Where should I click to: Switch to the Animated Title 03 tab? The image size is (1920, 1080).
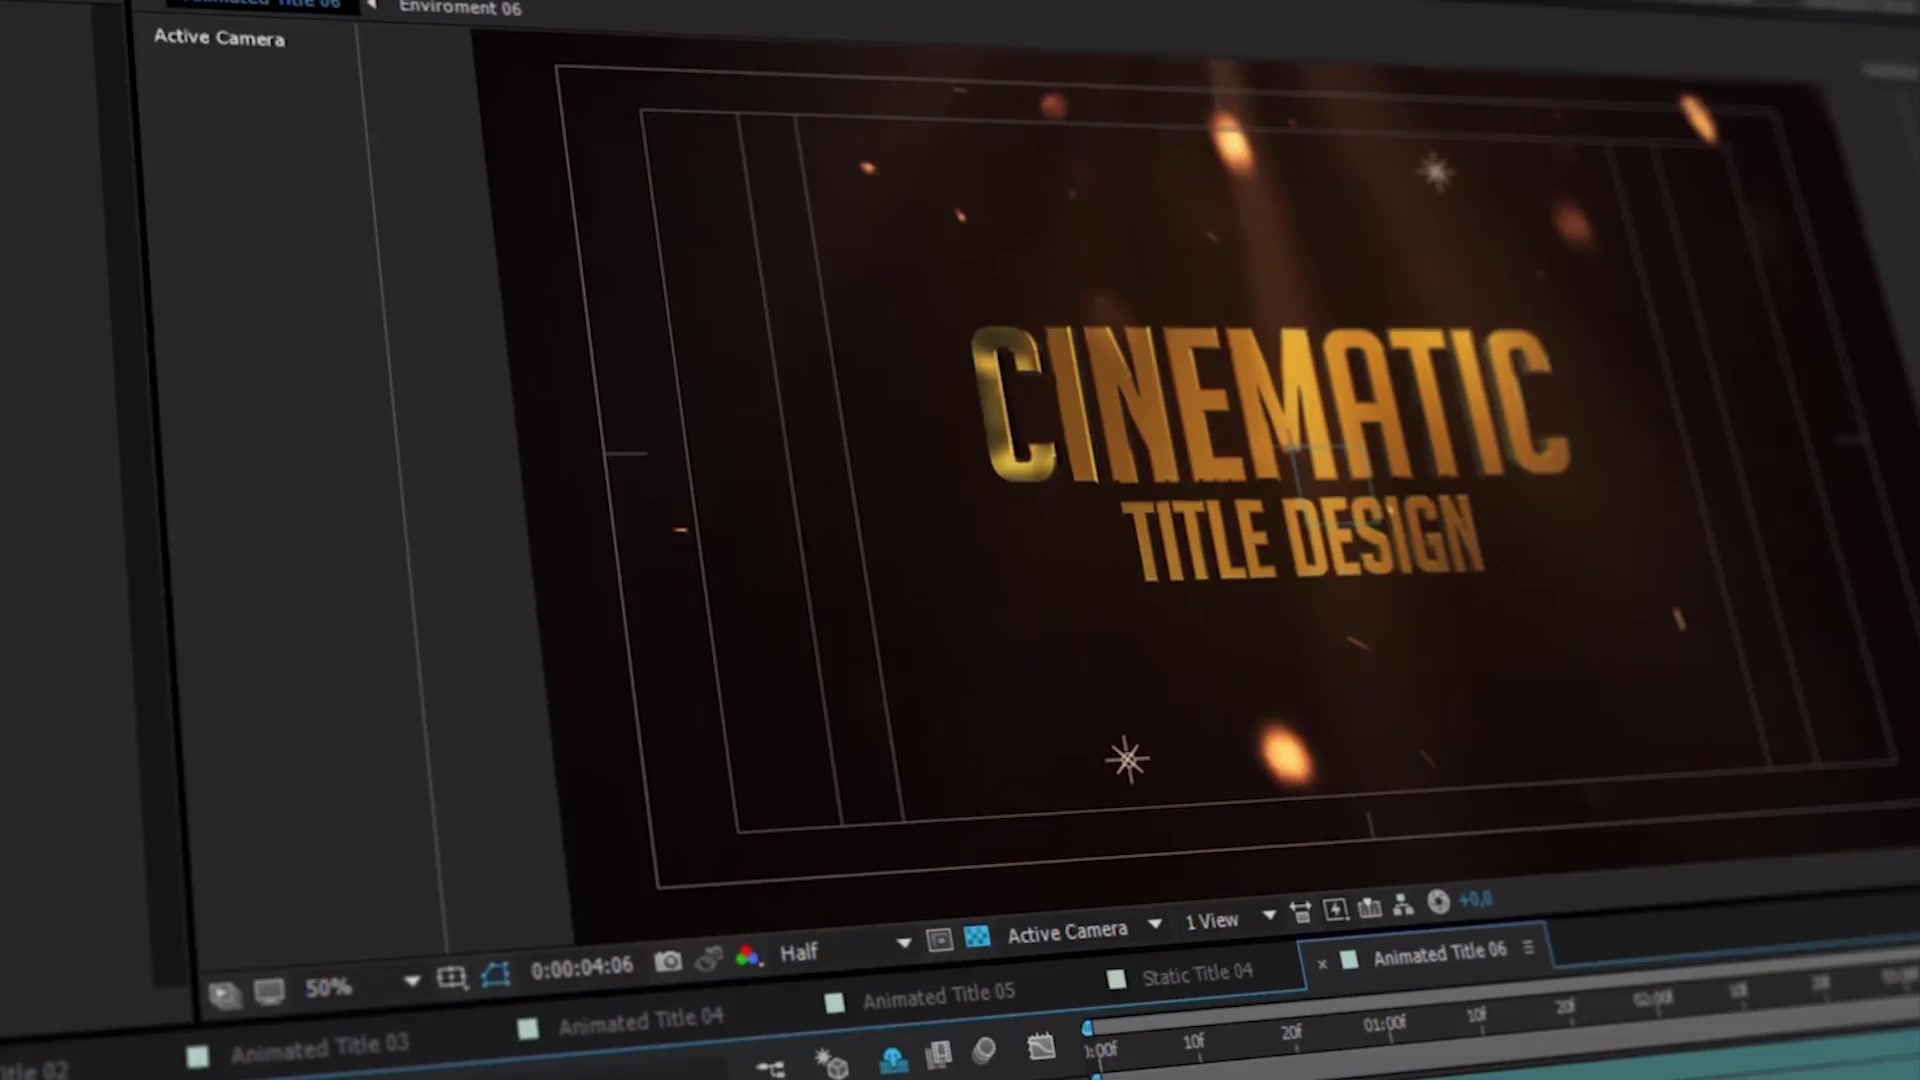(320, 1049)
